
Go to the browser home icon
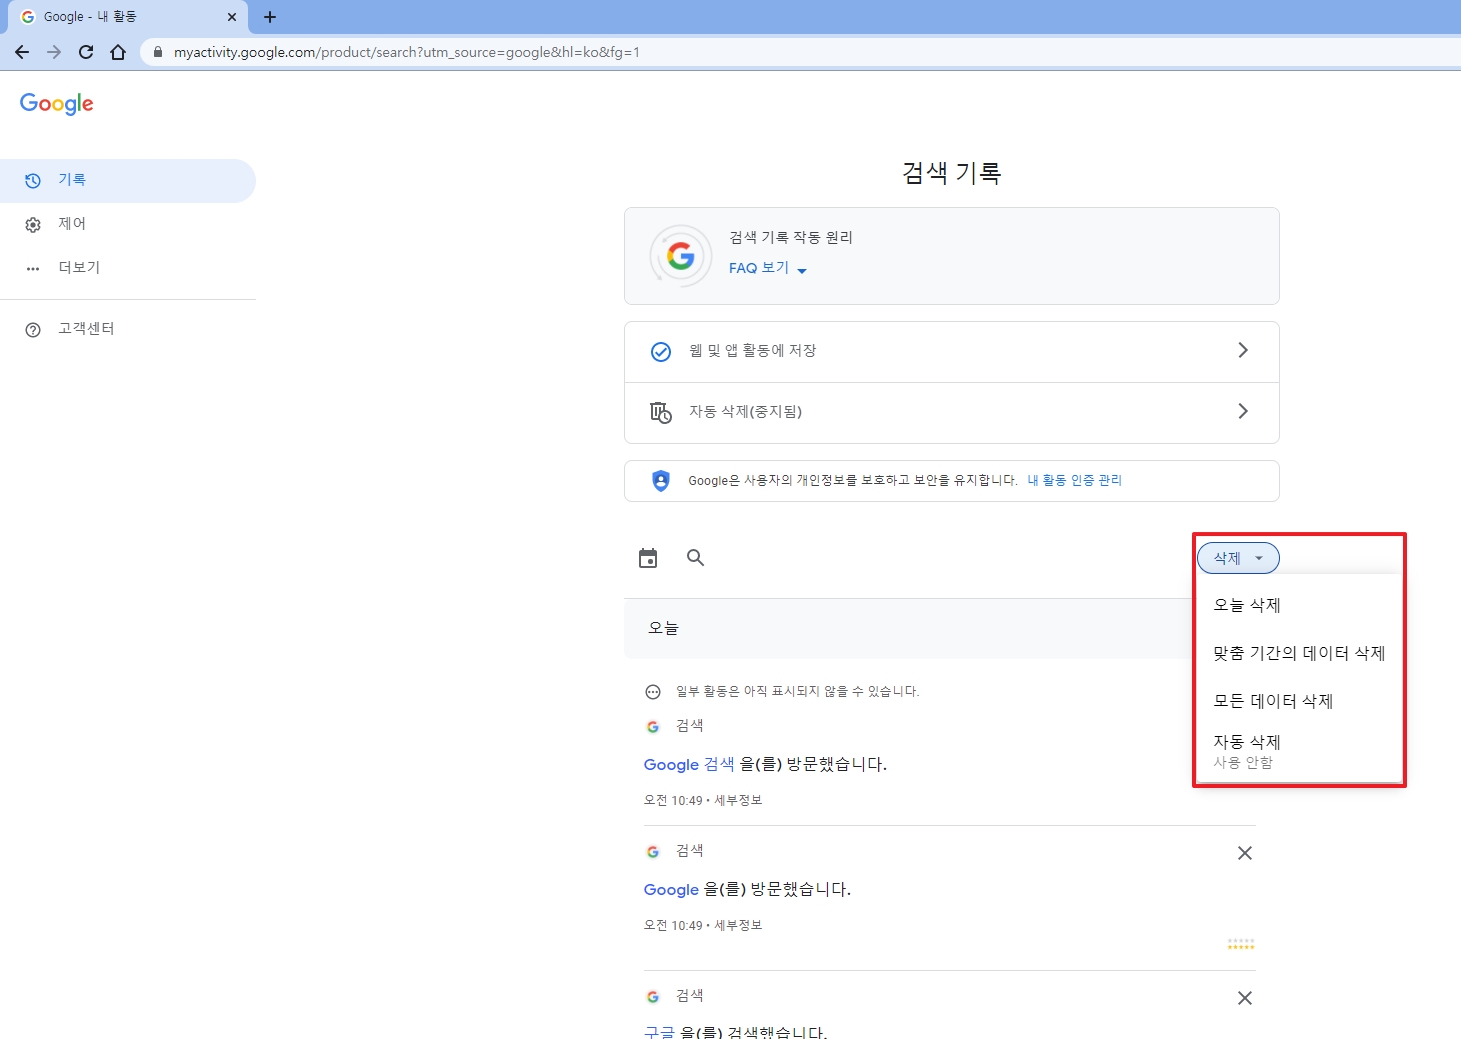[x=118, y=52]
